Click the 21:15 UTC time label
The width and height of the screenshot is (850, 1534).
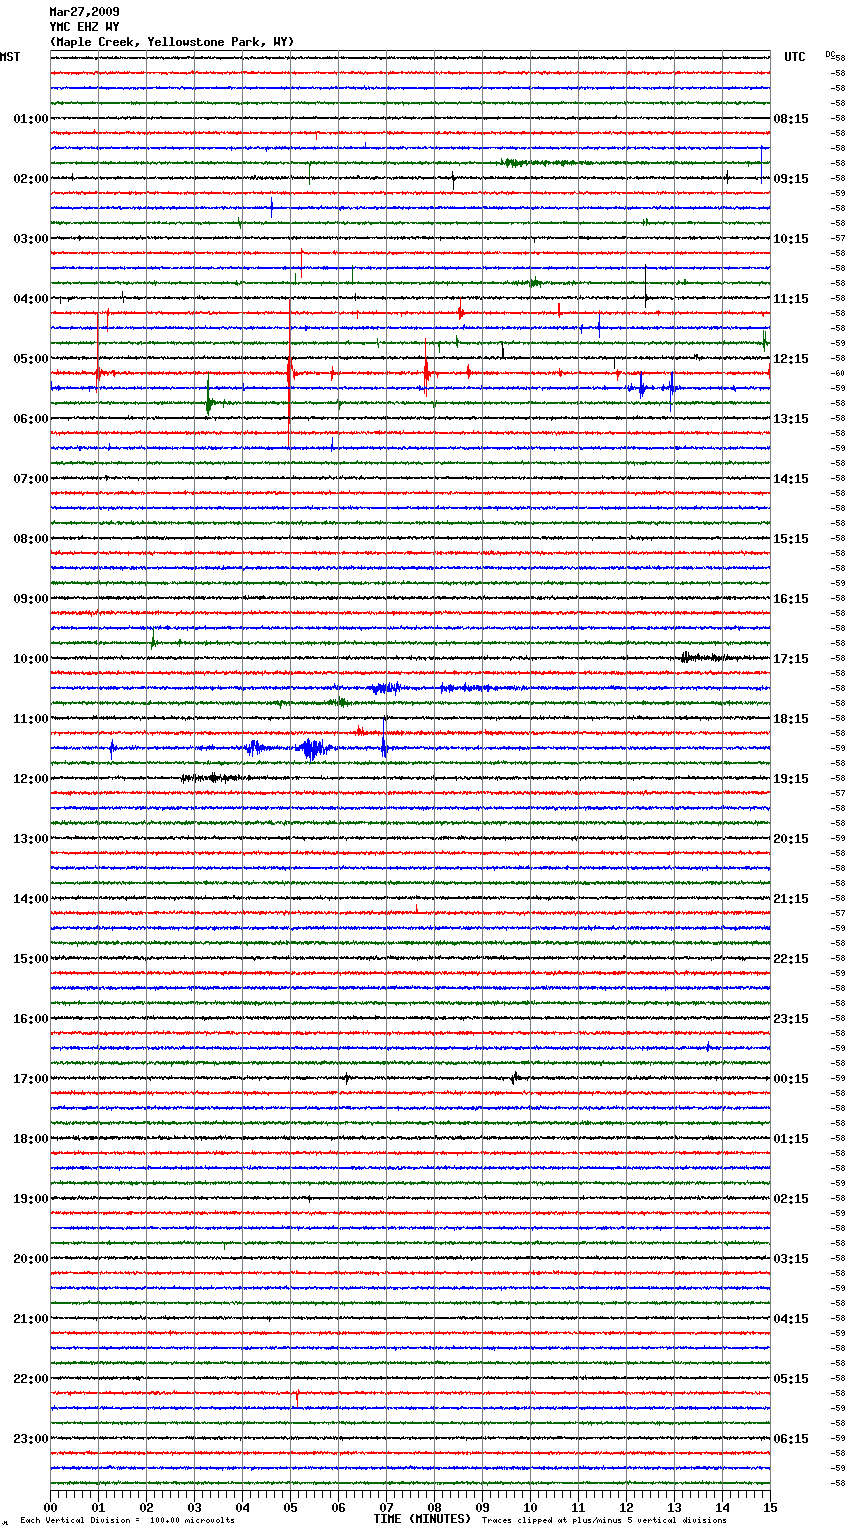tap(791, 899)
